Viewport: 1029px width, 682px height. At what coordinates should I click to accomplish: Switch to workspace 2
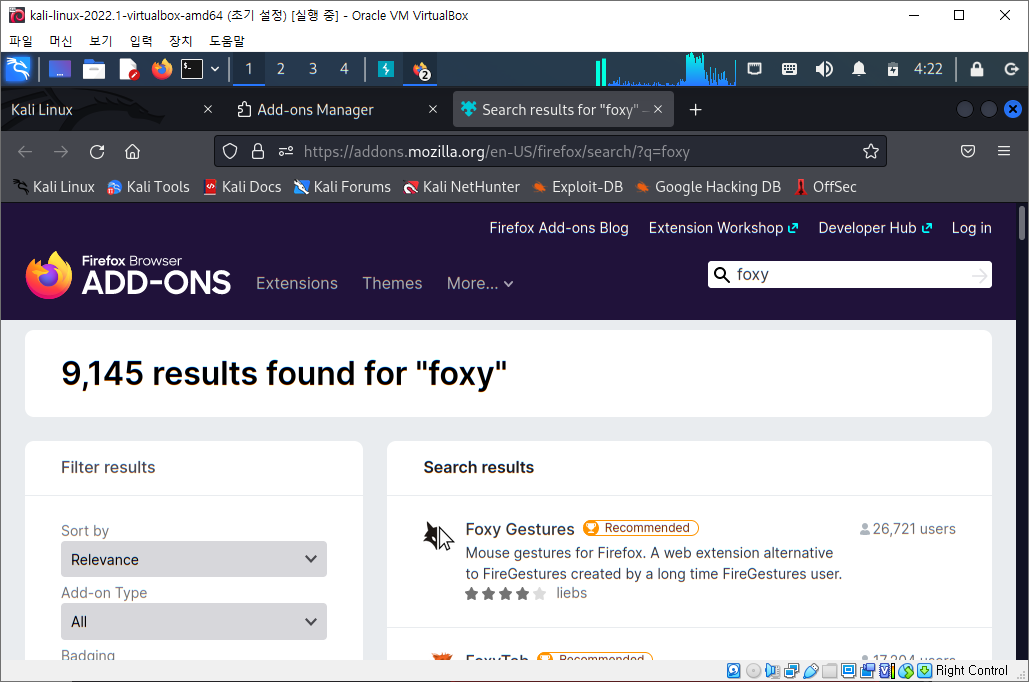click(281, 69)
